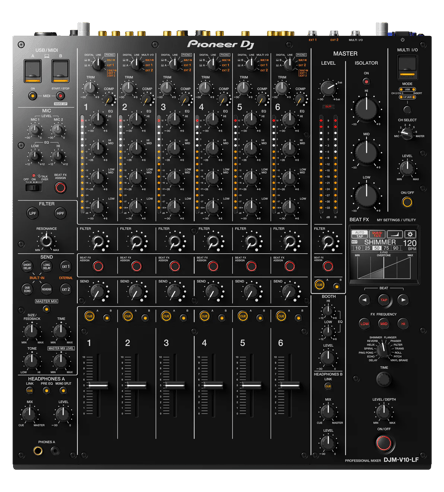Choose the Long Delay send effect
Image resolution: width=444 pixels, height=492 pixels.
pyautogui.click(x=46, y=266)
